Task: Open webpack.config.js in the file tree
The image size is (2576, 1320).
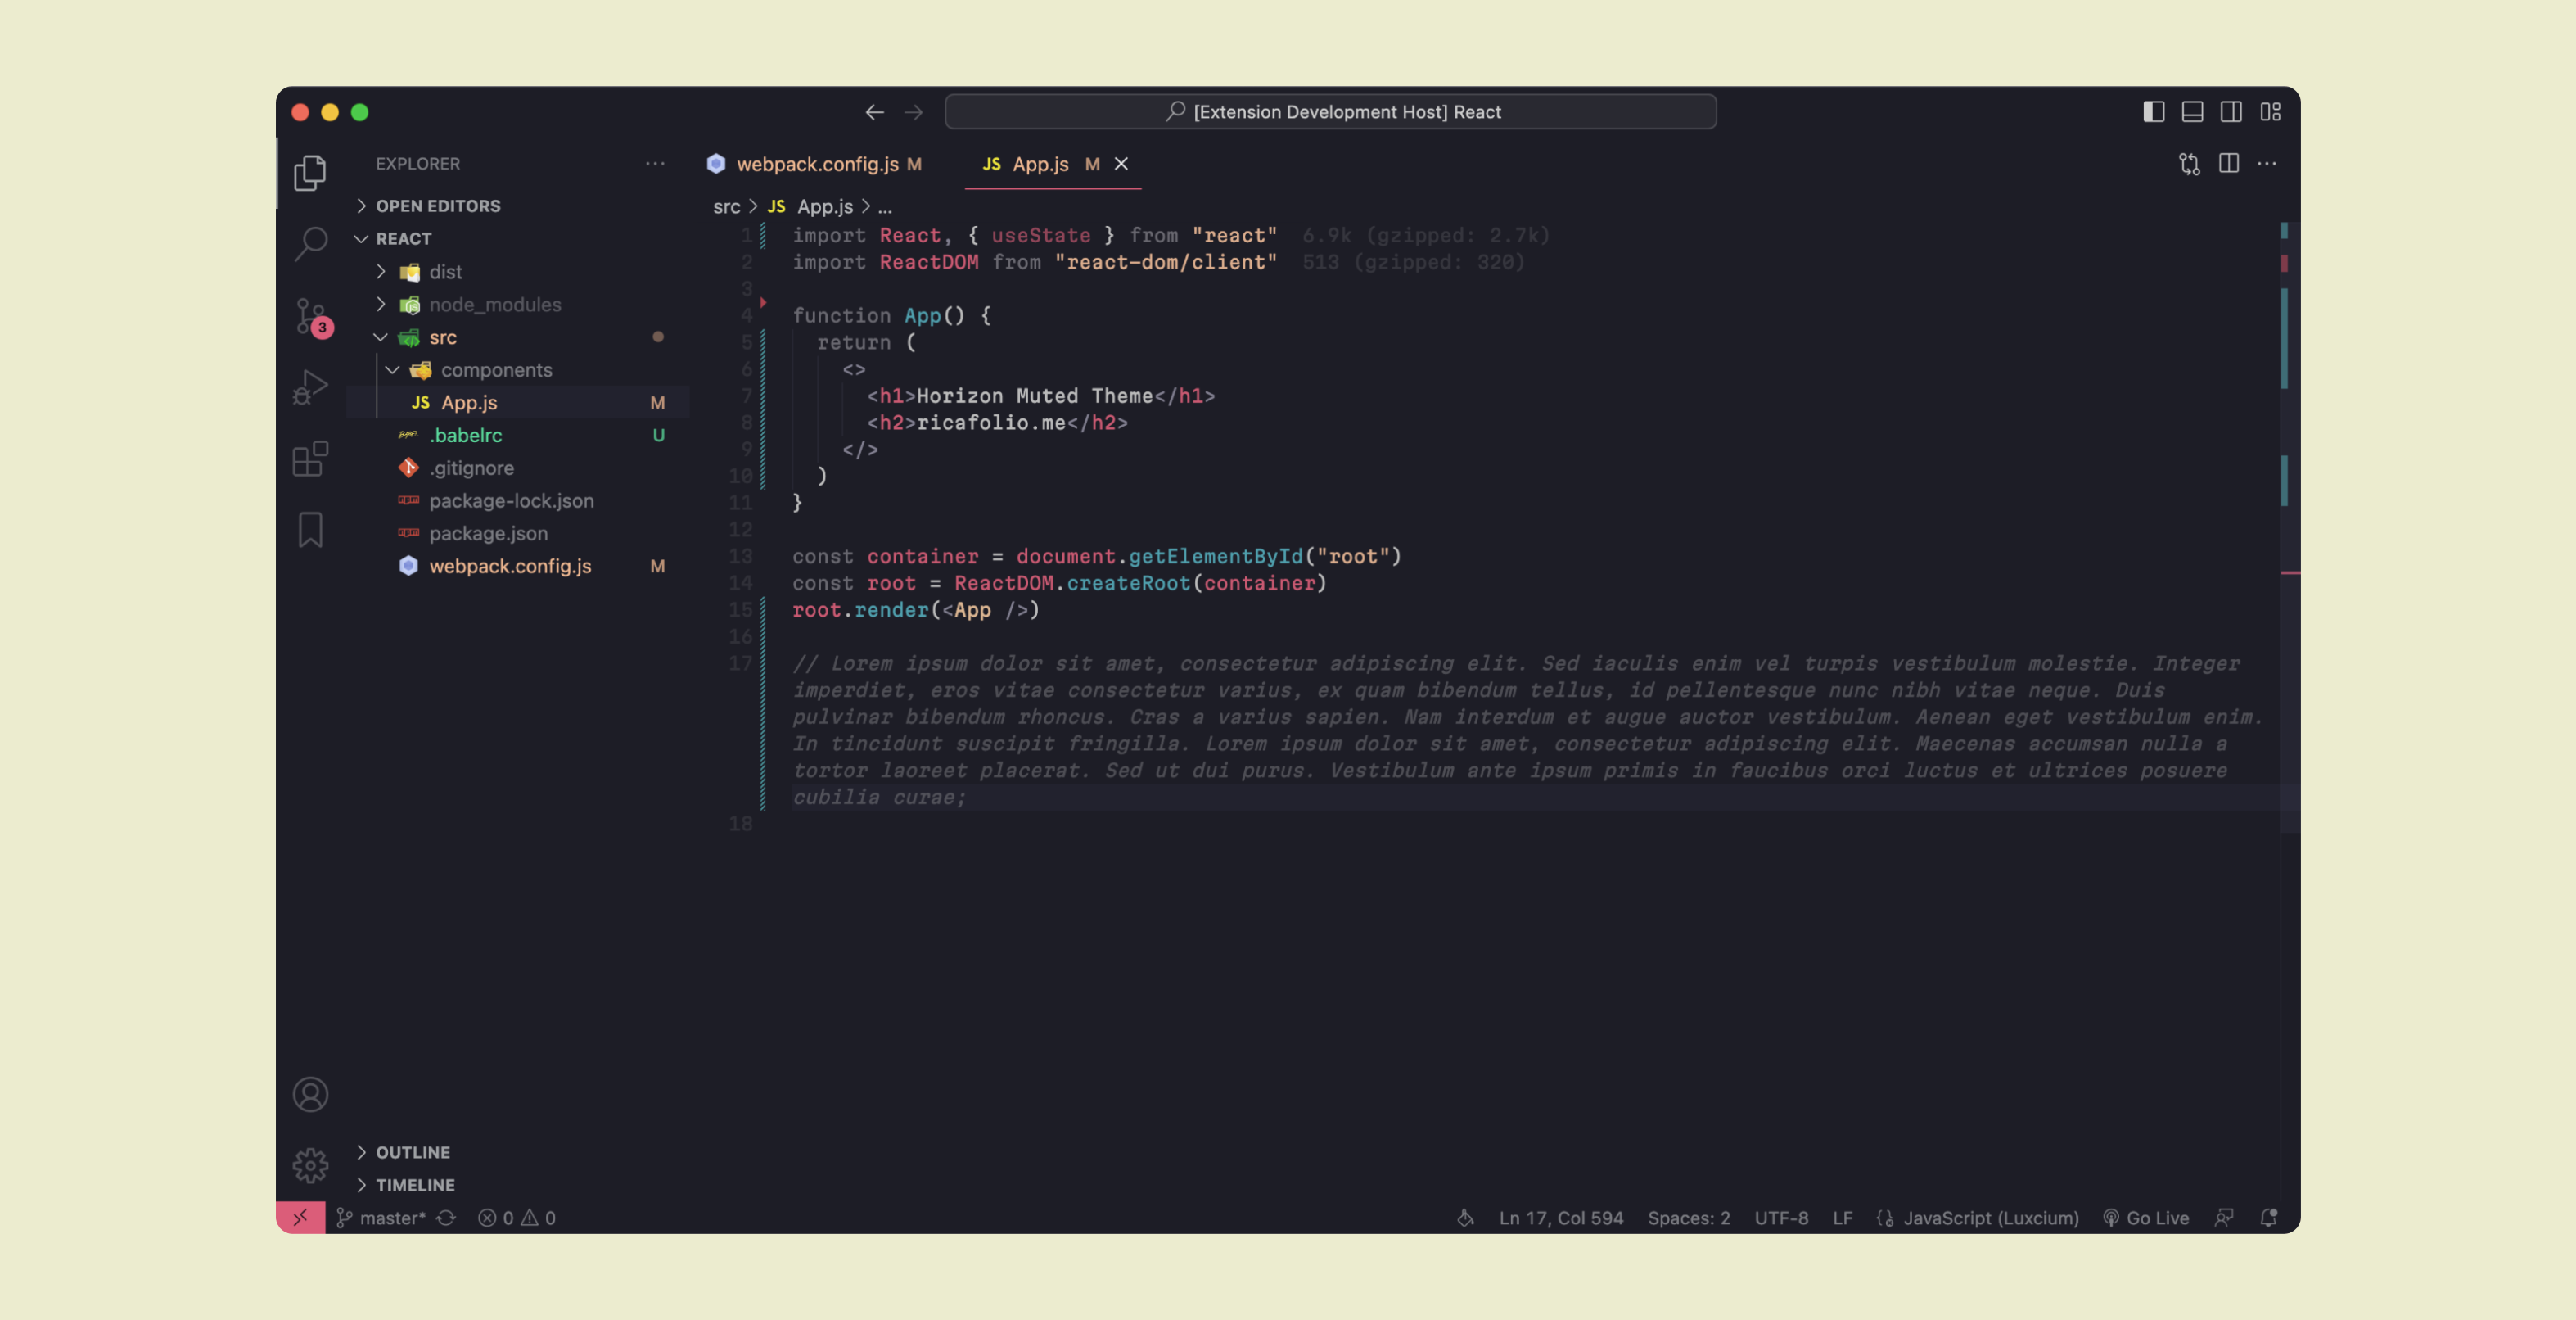Action: click(510, 566)
